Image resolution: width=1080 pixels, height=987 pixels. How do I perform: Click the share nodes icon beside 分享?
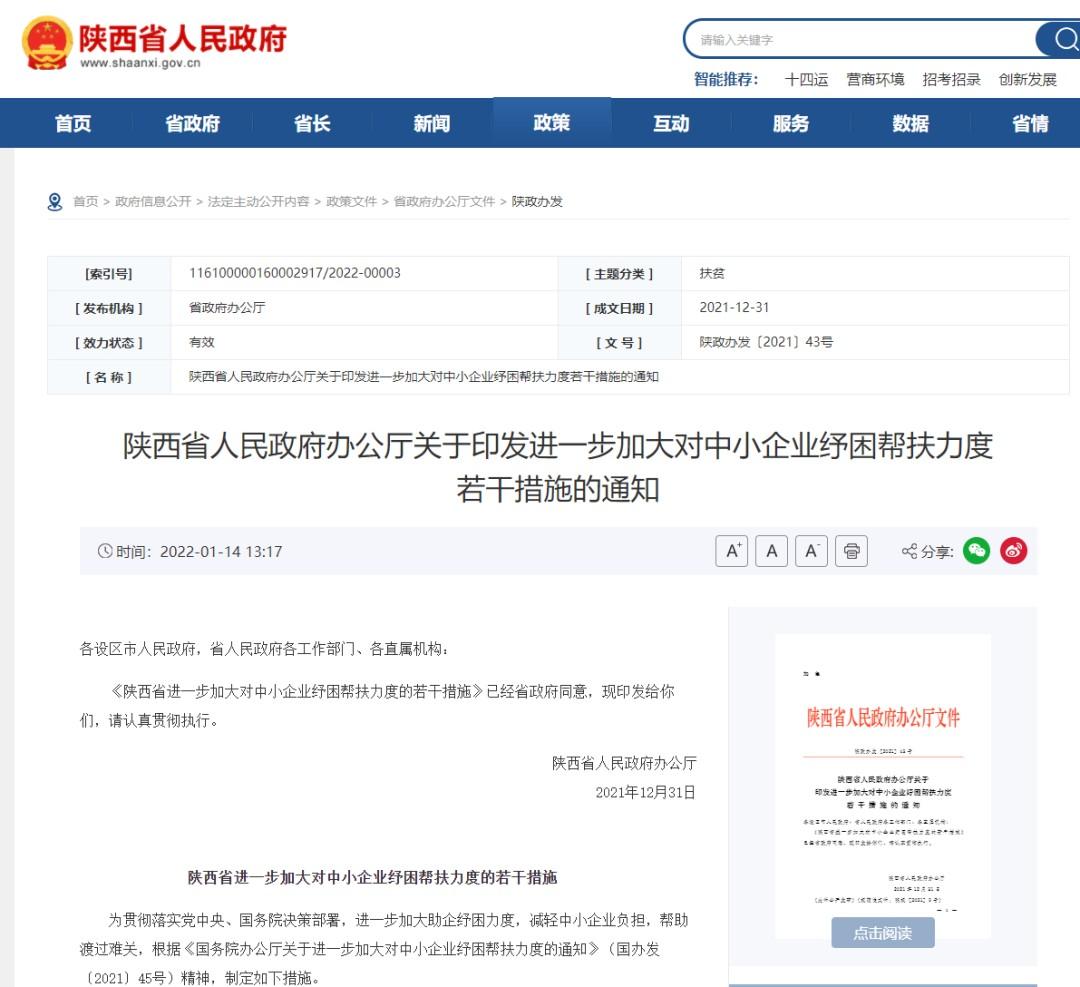point(909,551)
